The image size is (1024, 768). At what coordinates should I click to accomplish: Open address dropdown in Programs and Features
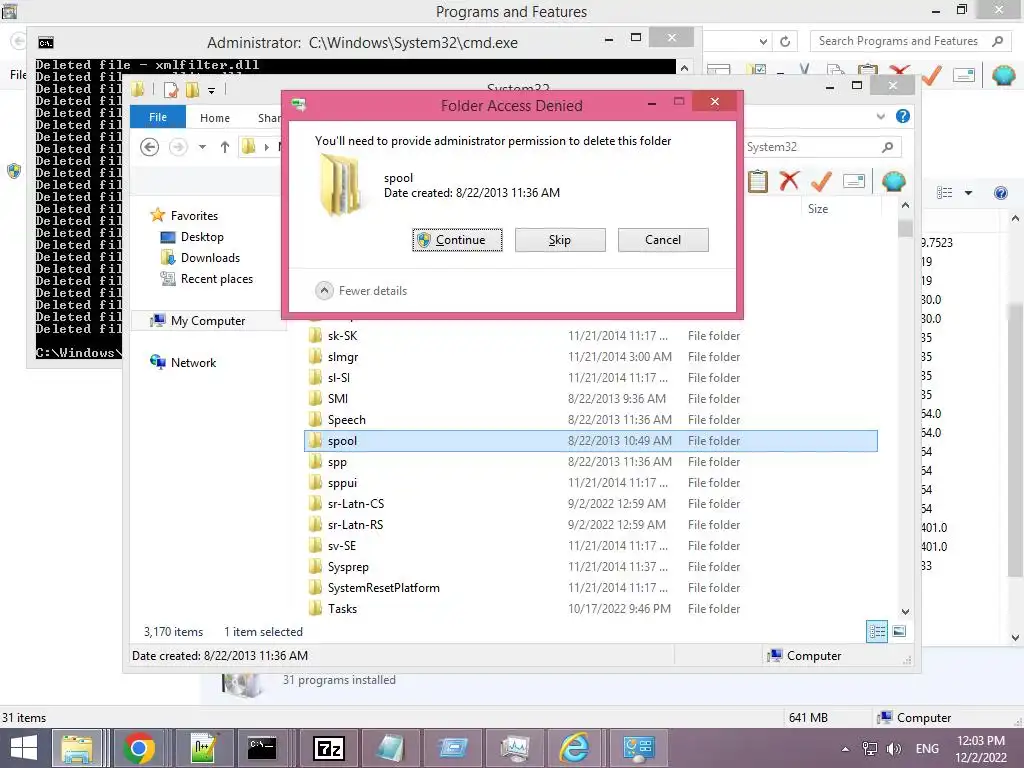pyautogui.click(x=763, y=42)
